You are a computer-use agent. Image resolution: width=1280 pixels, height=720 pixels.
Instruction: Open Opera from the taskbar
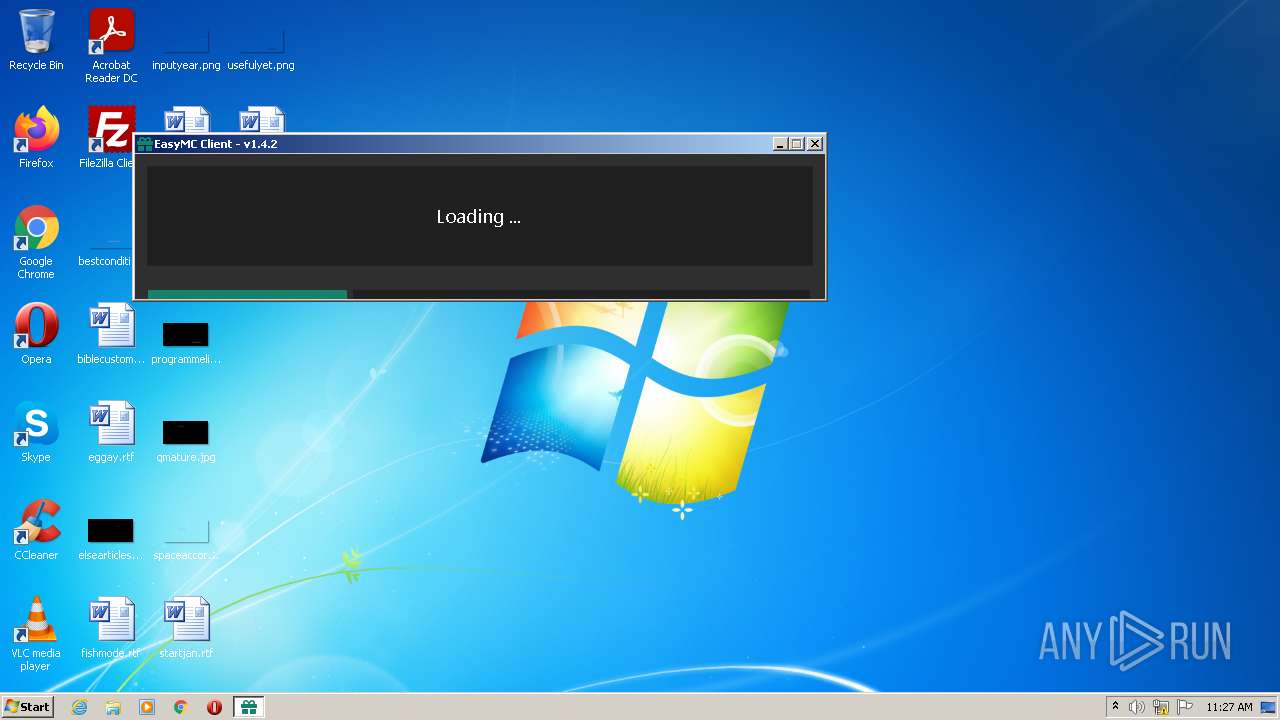pos(214,707)
